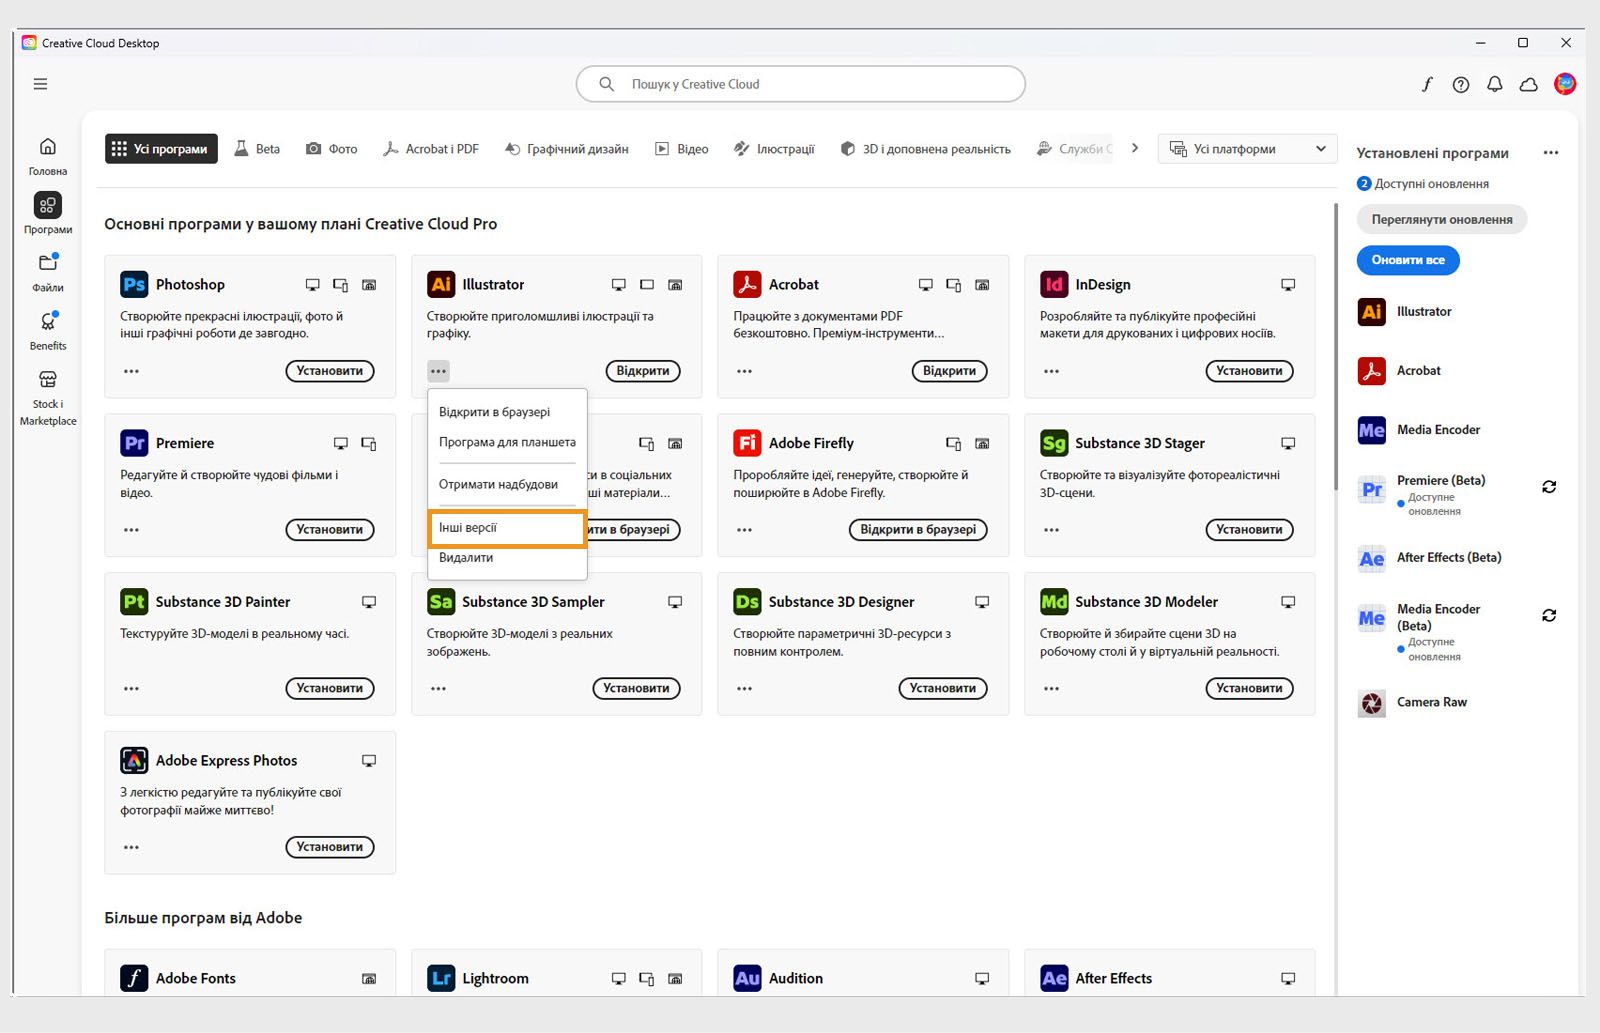Screen dimensions: 1600x1033
Task: Click update icon next to Premiere (Beta)
Action: coord(1548,487)
